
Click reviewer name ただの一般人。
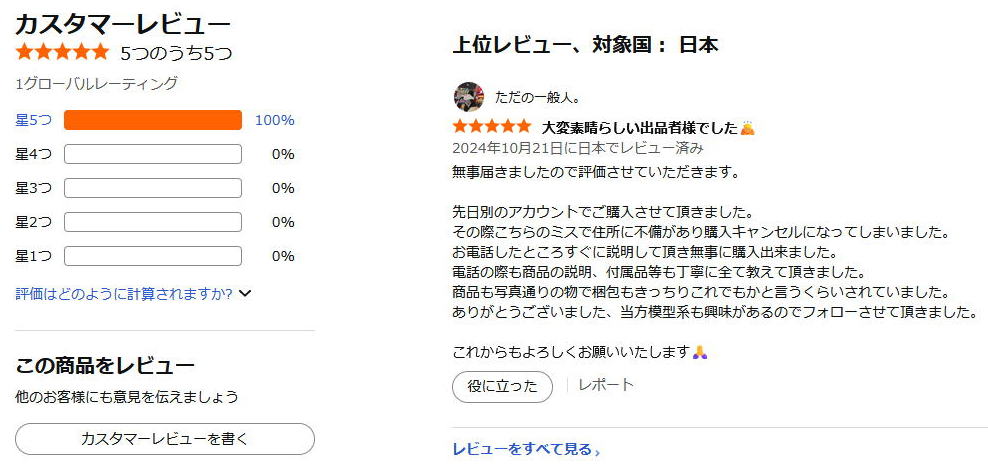[537, 97]
